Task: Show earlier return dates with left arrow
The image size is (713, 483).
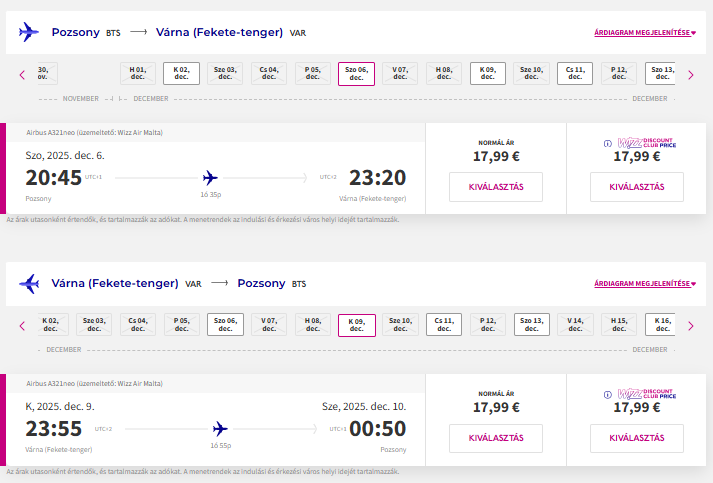Action: [x=22, y=326]
